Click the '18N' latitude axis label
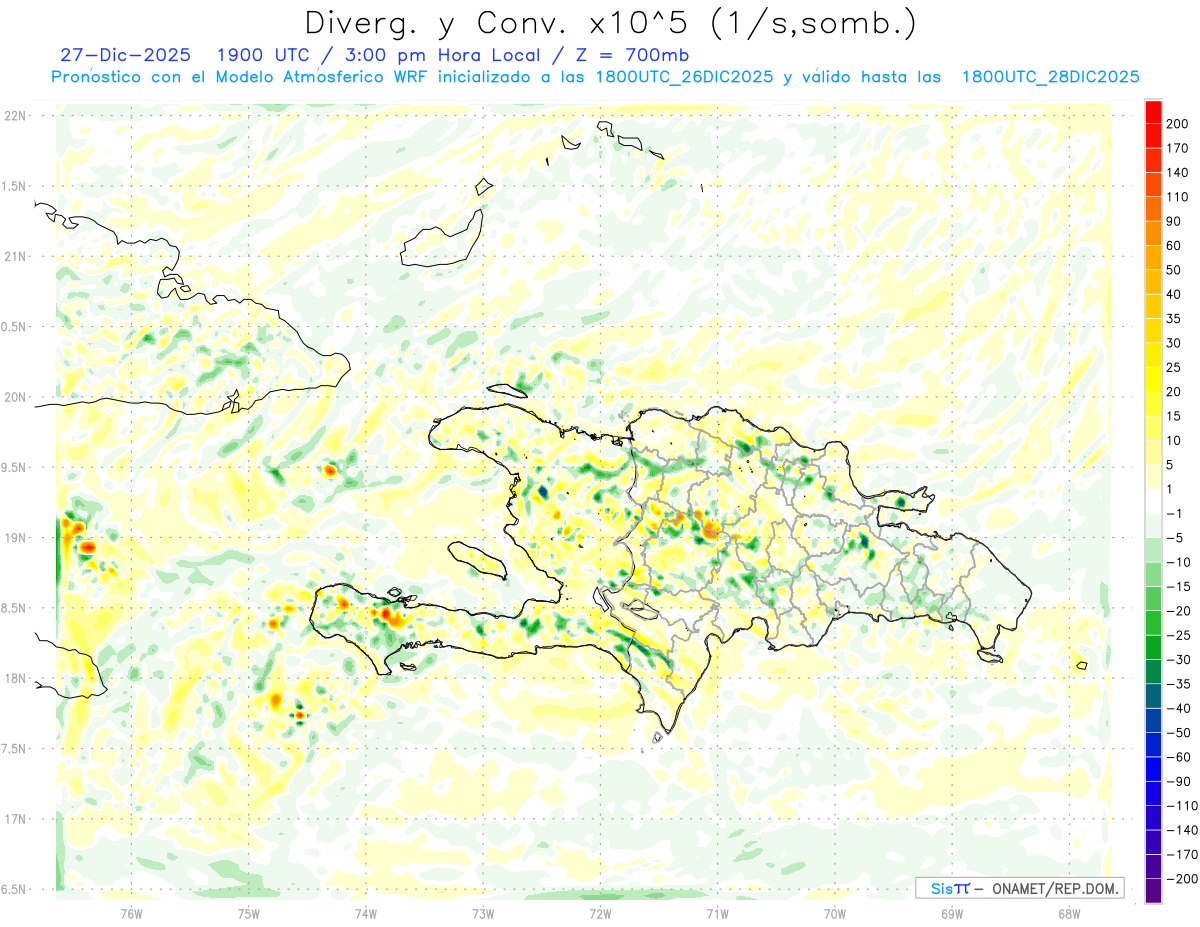Screen dimensions: 1200x927 (14, 679)
